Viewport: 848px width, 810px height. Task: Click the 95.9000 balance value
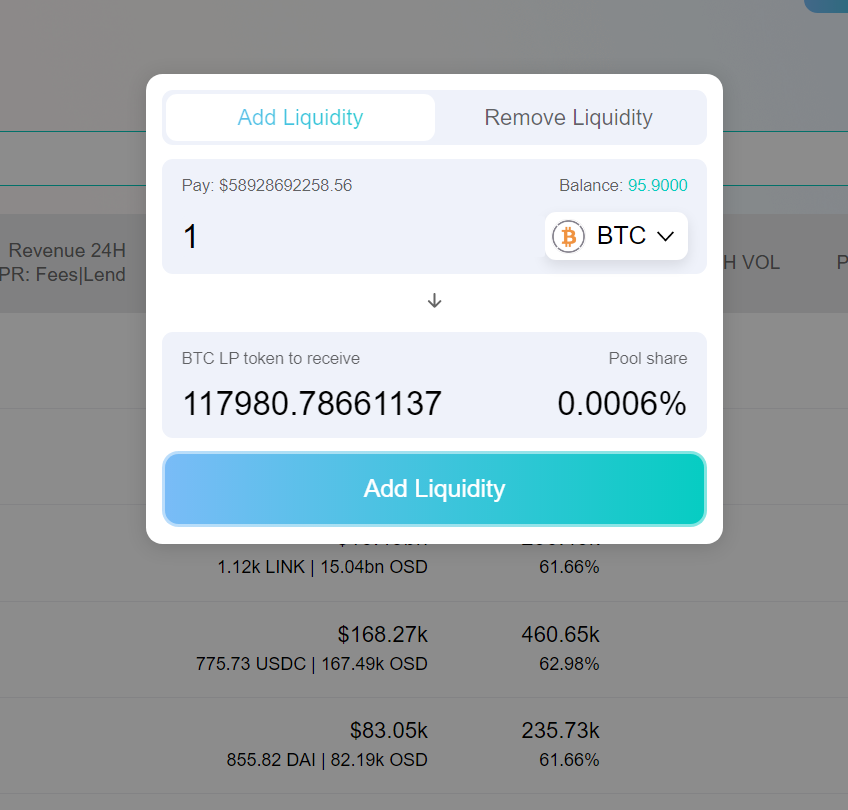click(658, 185)
